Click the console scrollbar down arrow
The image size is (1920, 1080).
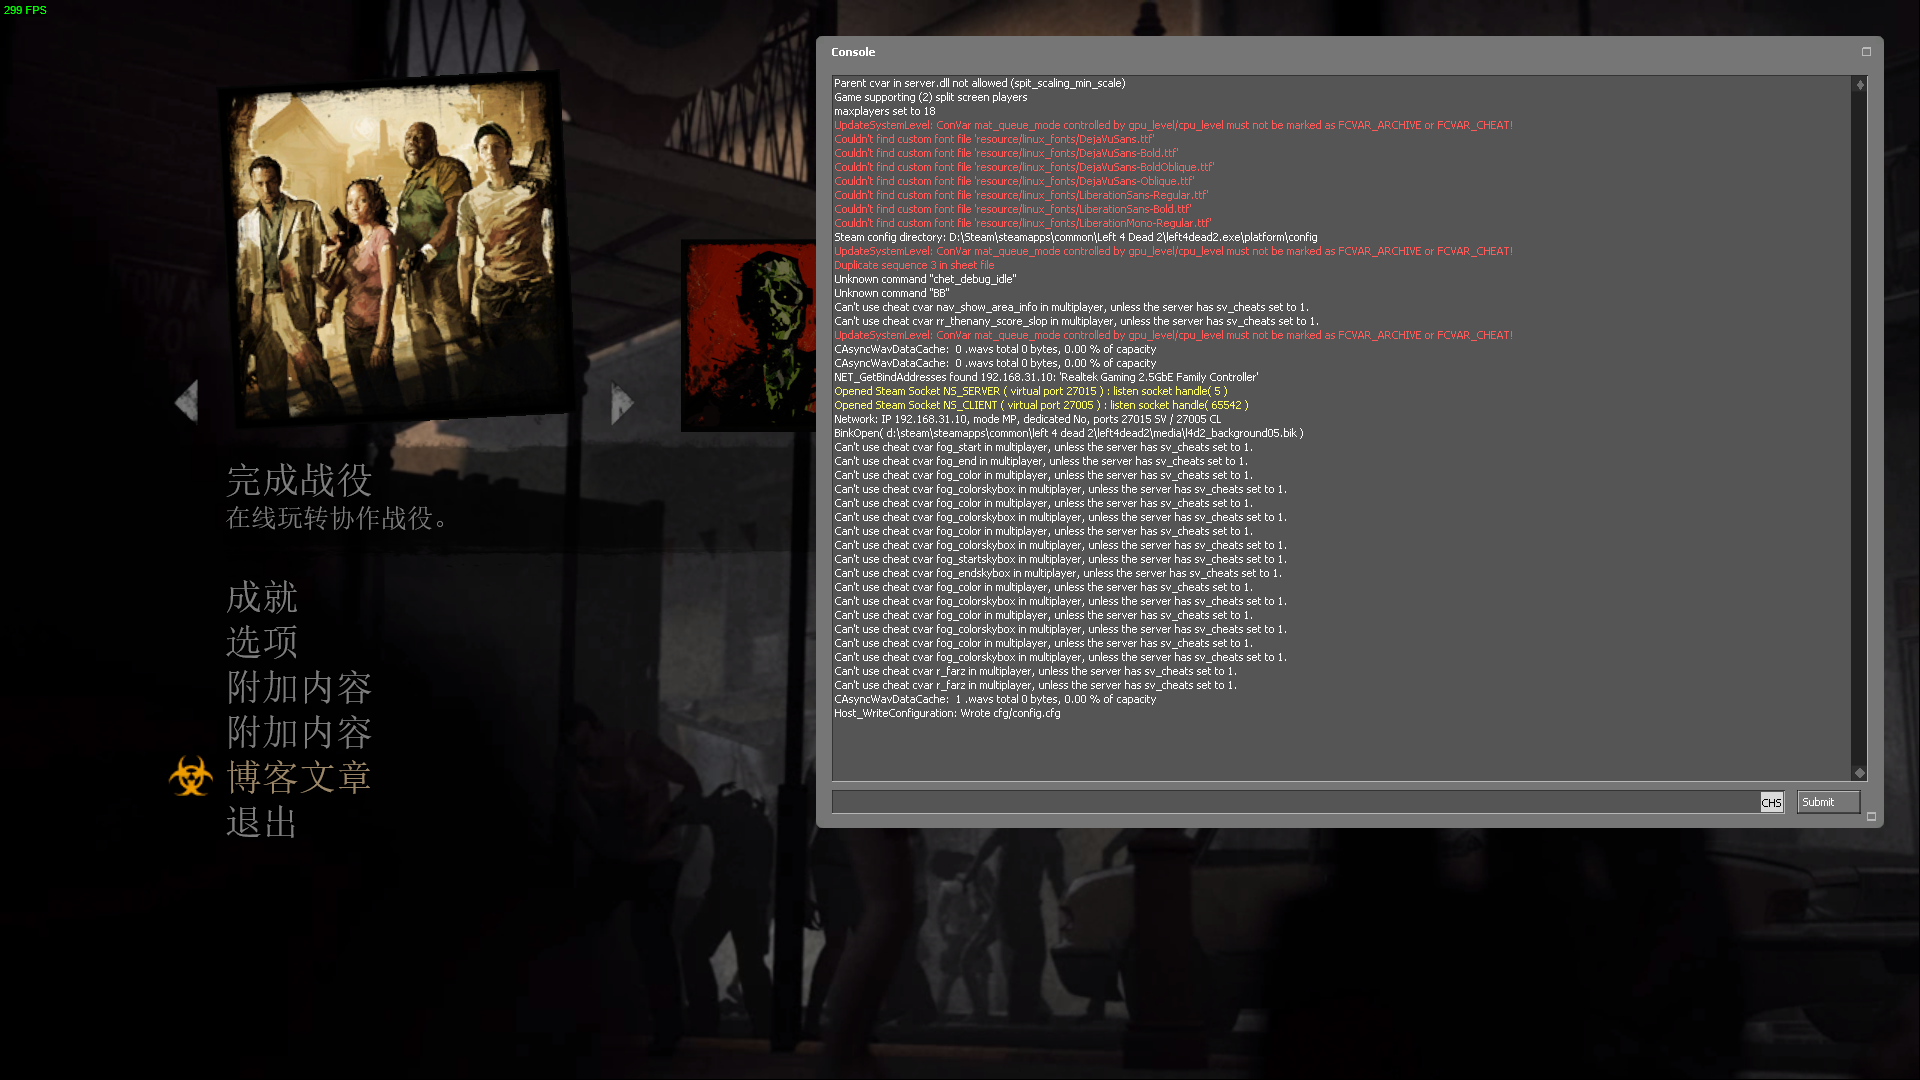click(1860, 773)
